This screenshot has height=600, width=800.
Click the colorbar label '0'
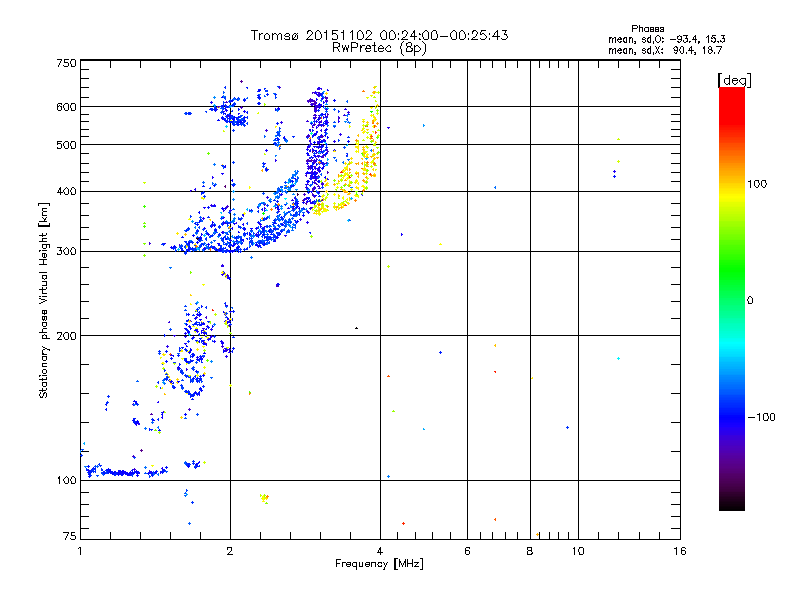tap(750, 300)
